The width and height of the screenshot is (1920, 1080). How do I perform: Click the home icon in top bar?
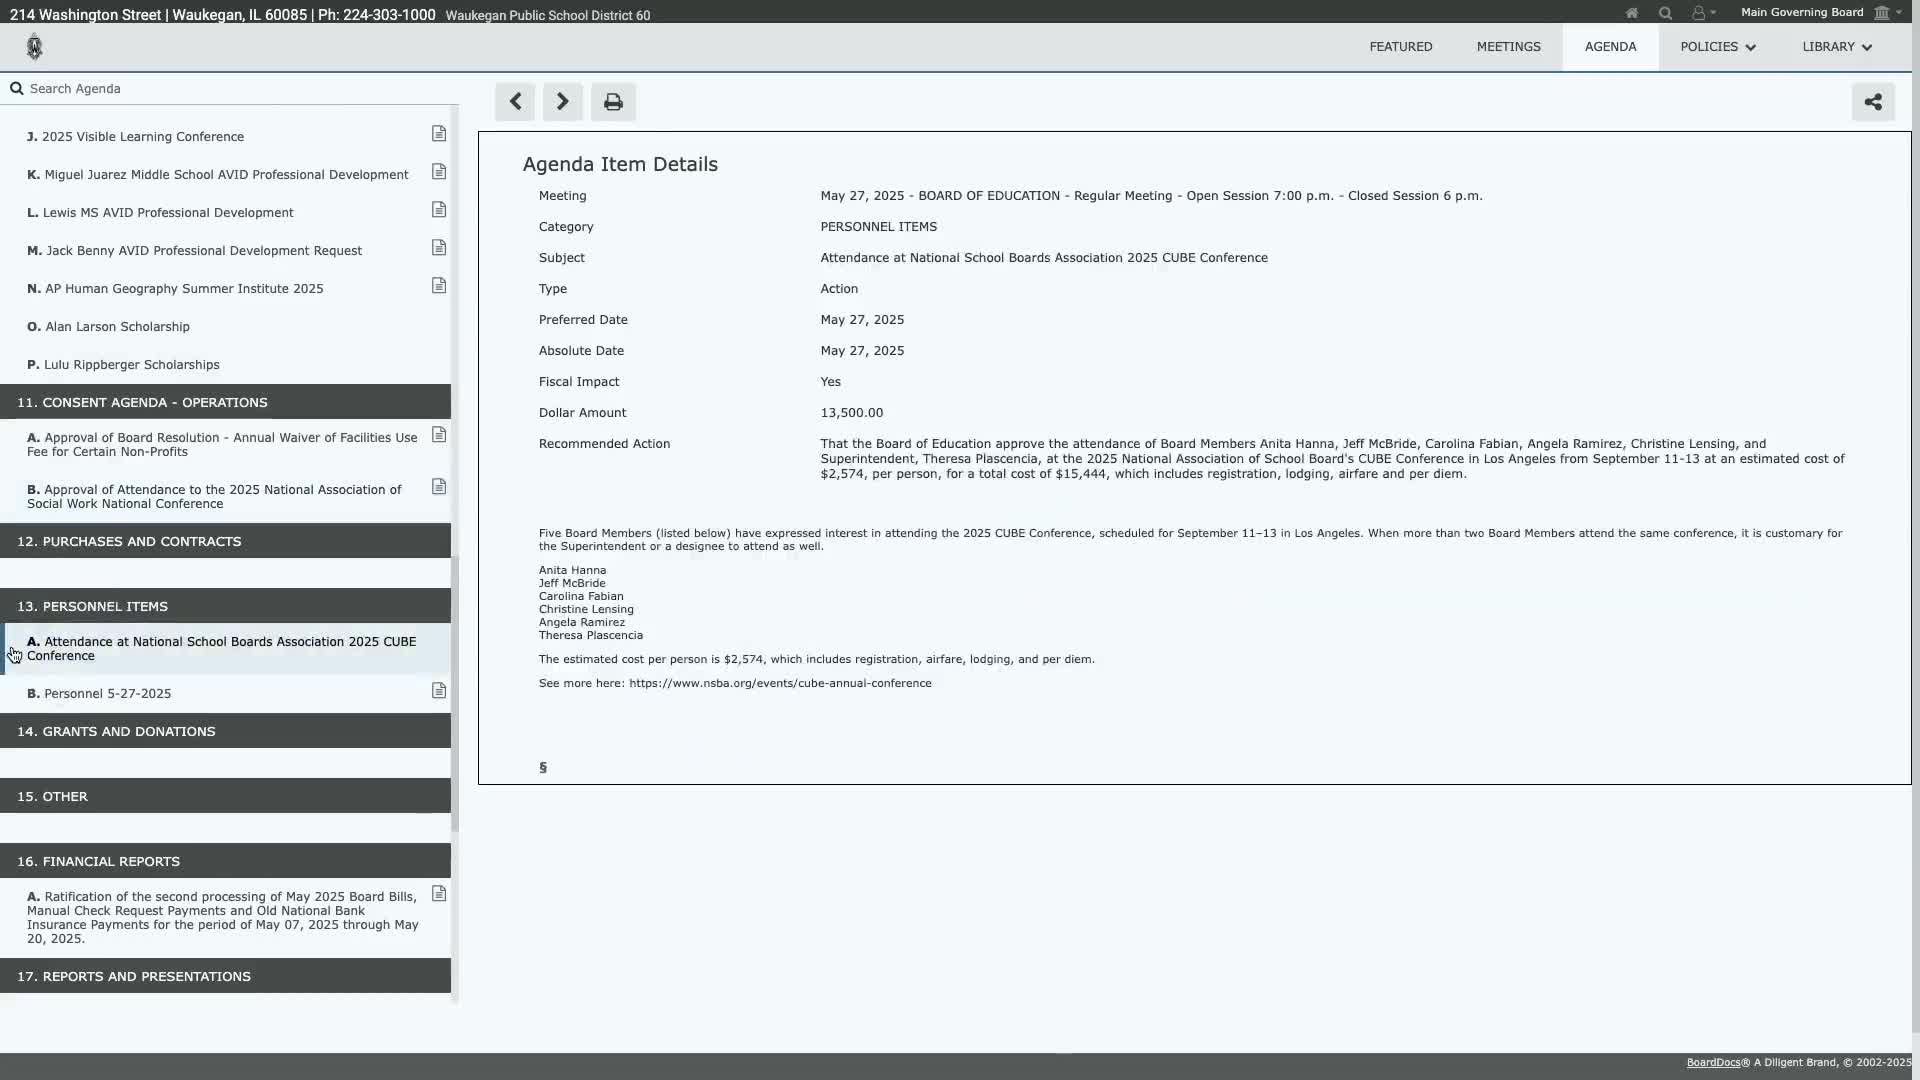tap(1631, 13)
